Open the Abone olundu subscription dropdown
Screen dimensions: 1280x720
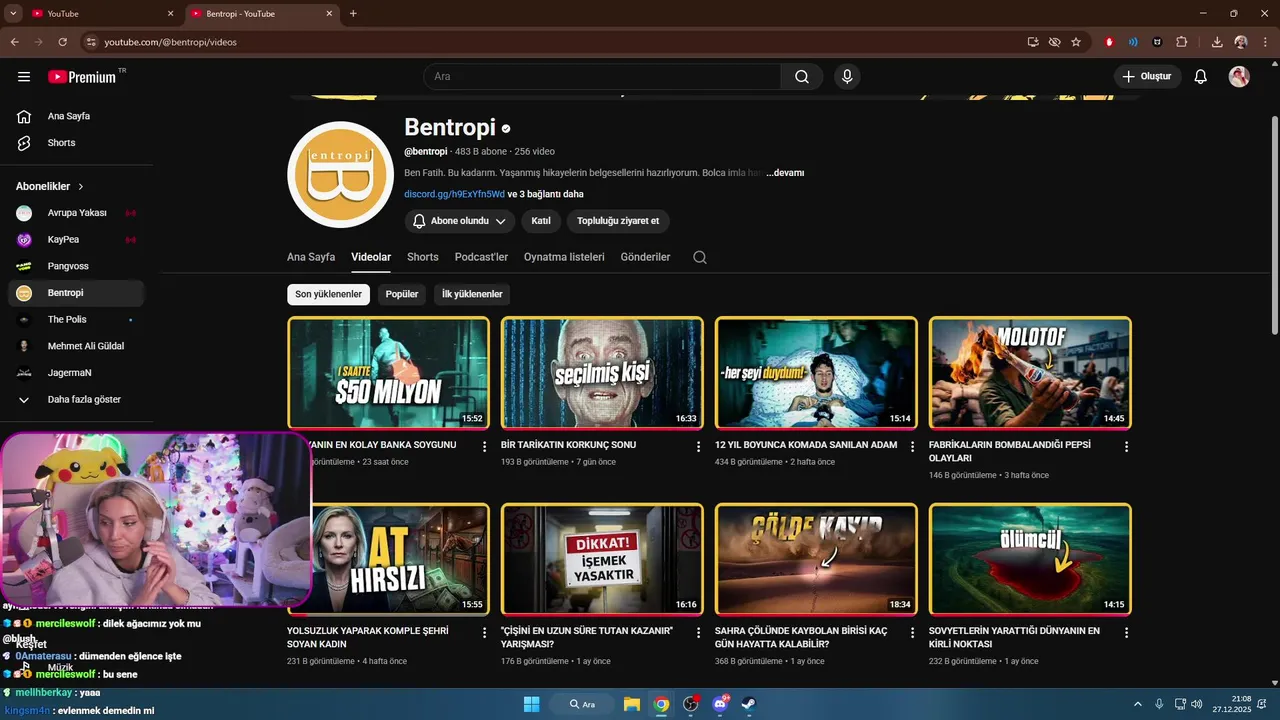(x=460, y=221)
